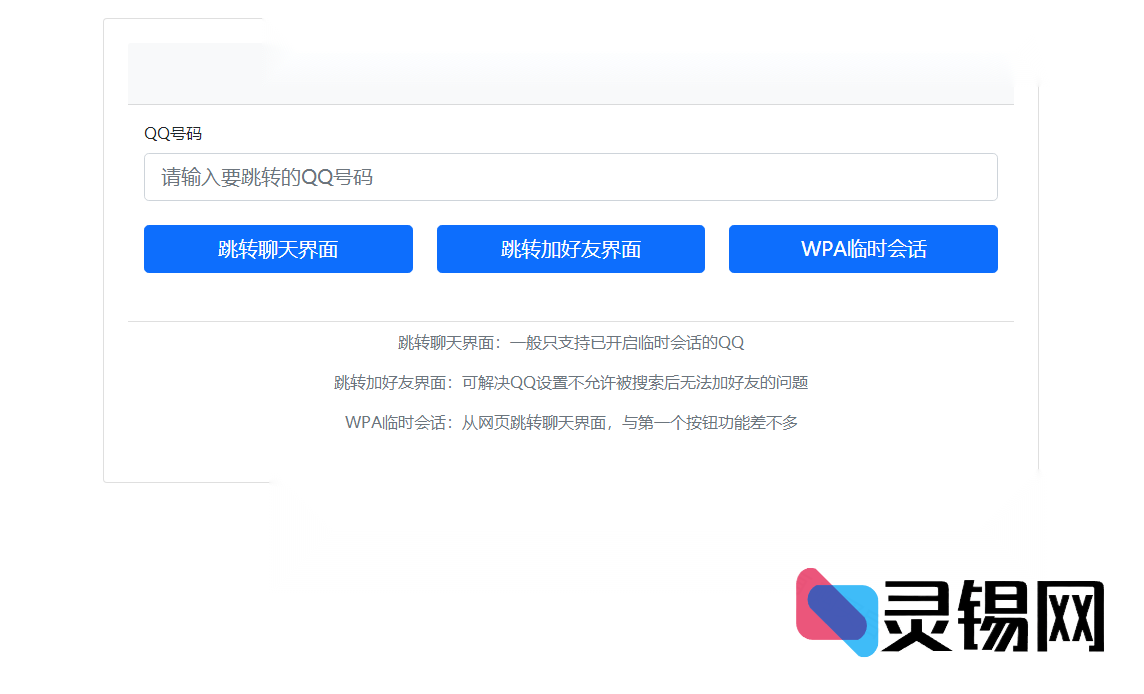Screen dimensions: 1144x694
Task: Select the 跳转加好友界面 explanation line
Action: coord(571,382)
